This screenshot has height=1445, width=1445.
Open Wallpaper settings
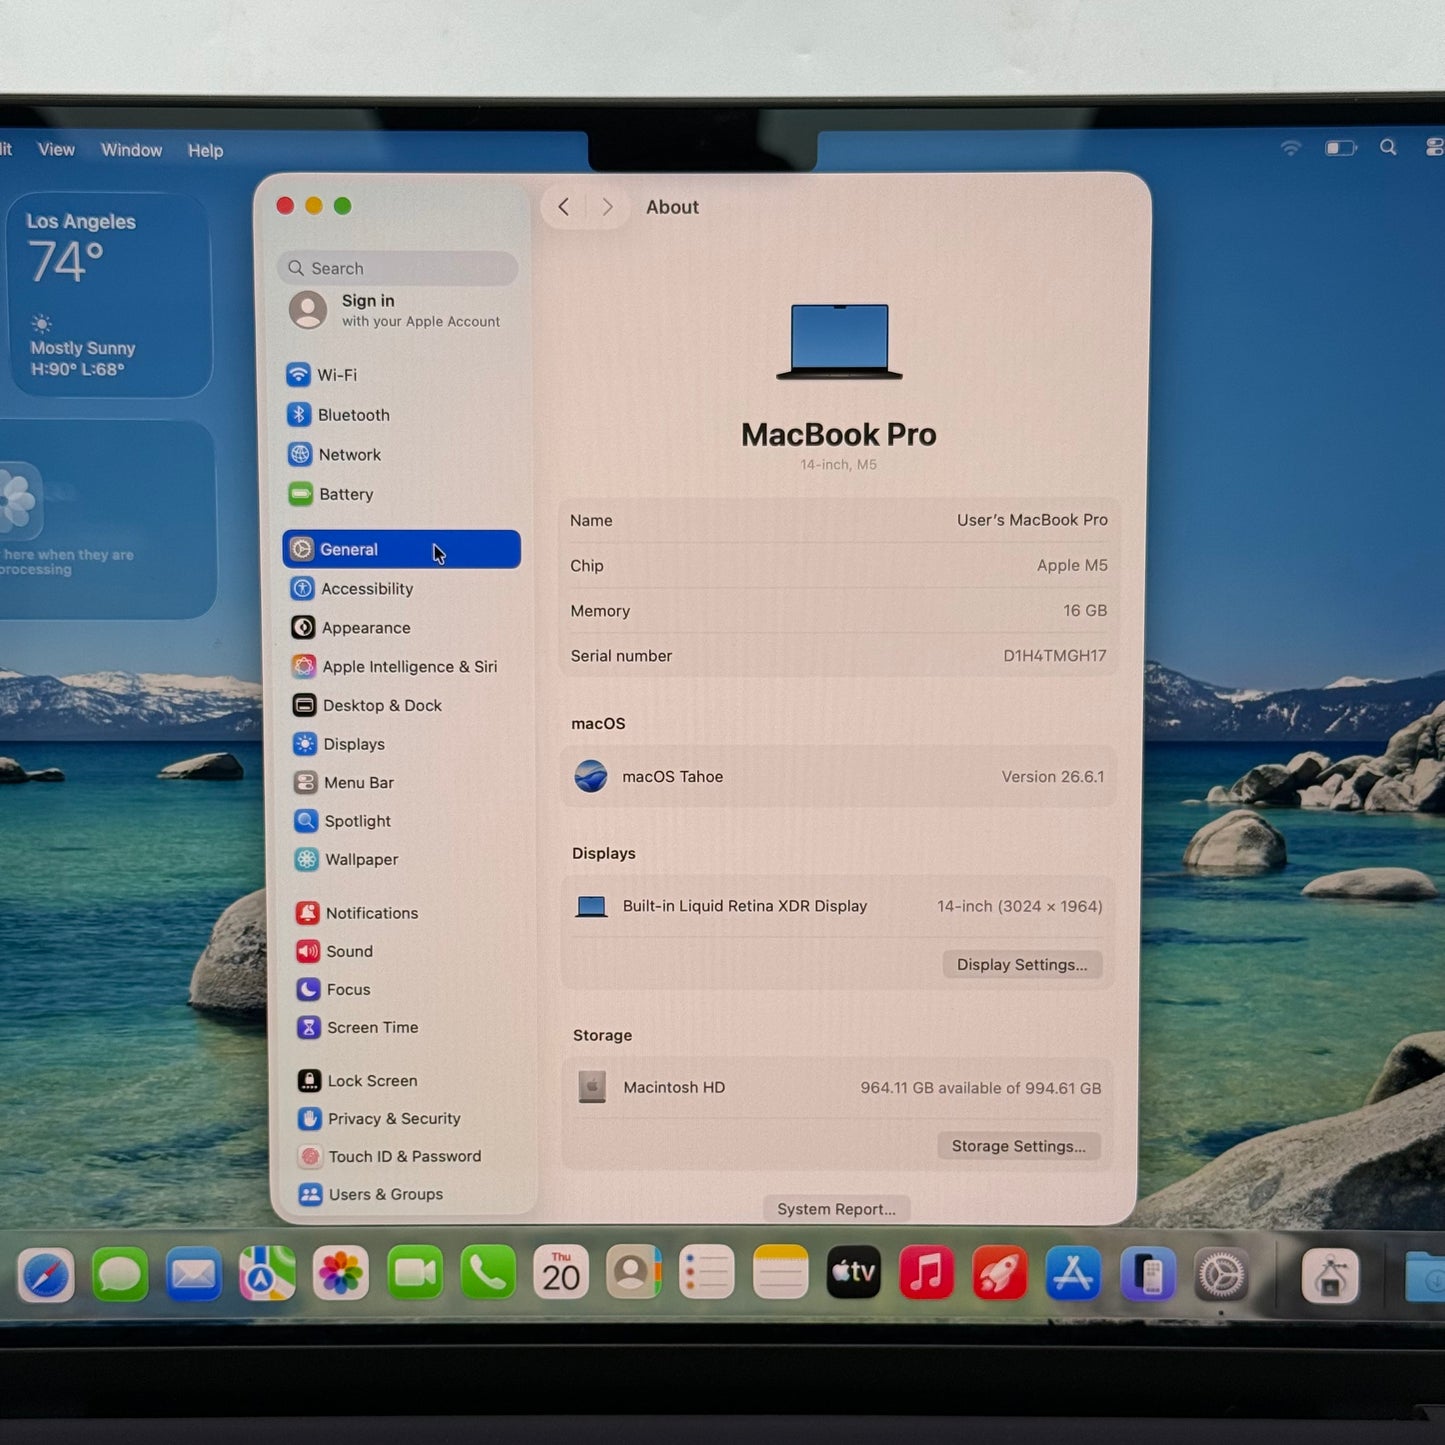[405, 859]
